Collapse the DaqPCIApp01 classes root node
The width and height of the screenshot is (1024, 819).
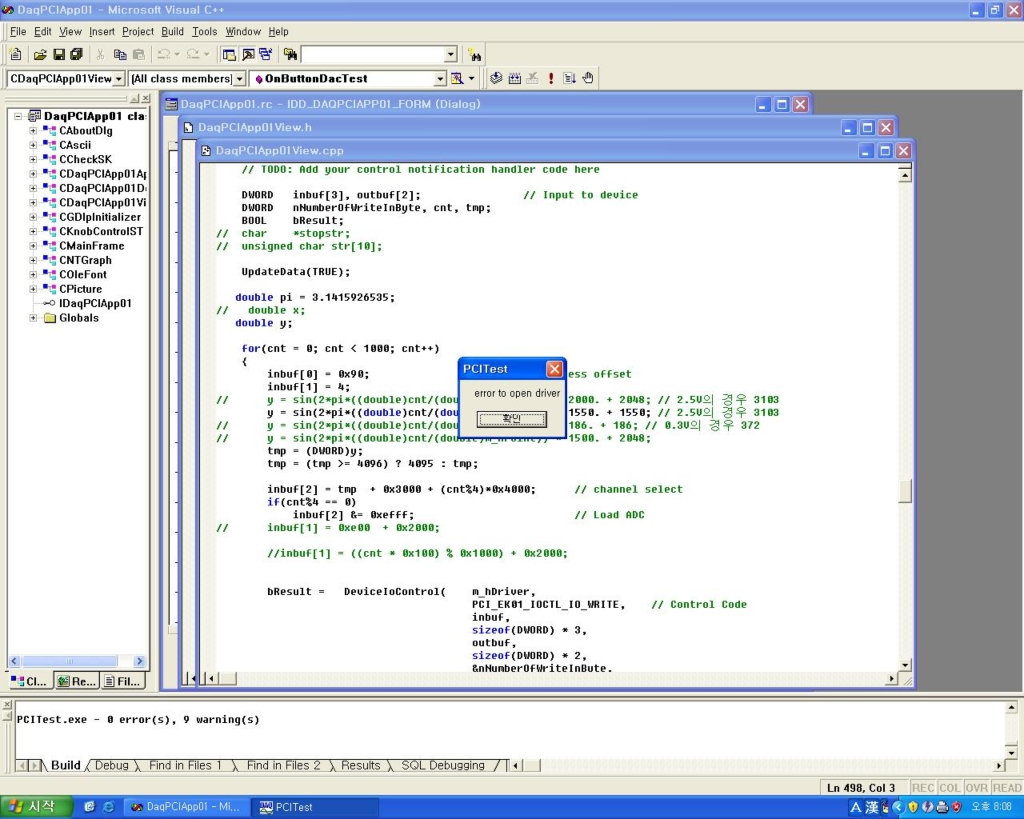[x=18, y=116]
